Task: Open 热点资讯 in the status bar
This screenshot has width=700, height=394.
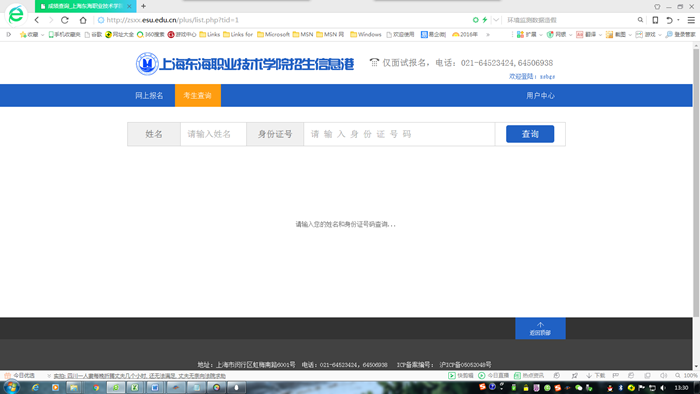Action: [529, 376]
